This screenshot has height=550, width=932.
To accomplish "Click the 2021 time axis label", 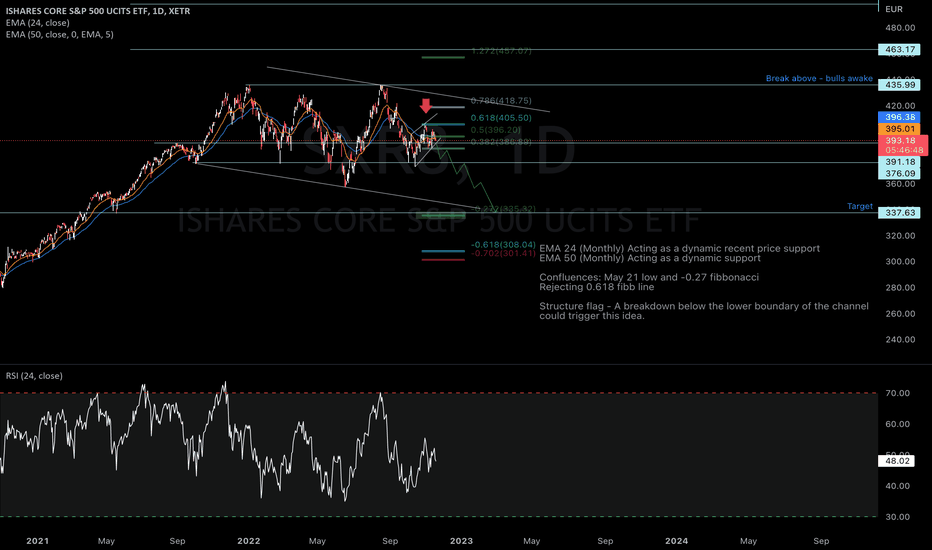I will click(x=37, y=540).
